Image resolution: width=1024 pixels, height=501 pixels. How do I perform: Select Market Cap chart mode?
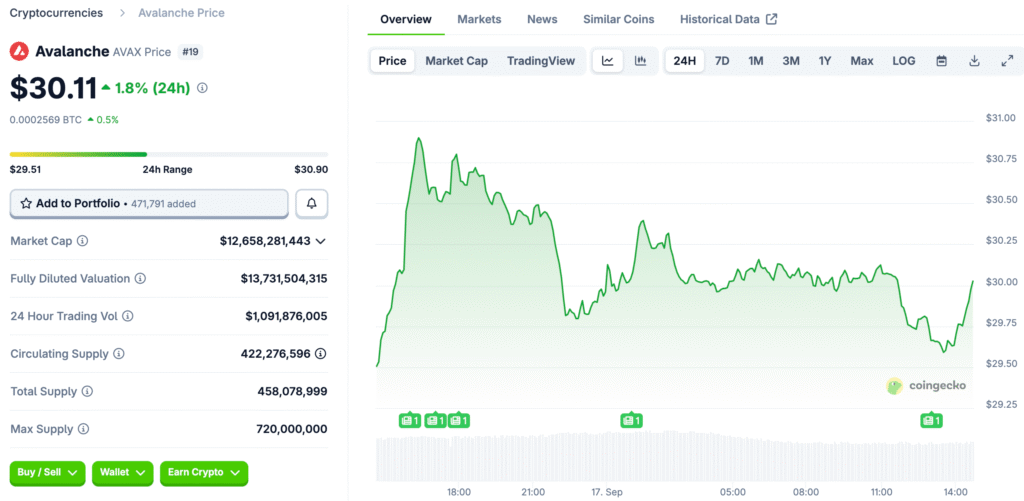point(456,61)
